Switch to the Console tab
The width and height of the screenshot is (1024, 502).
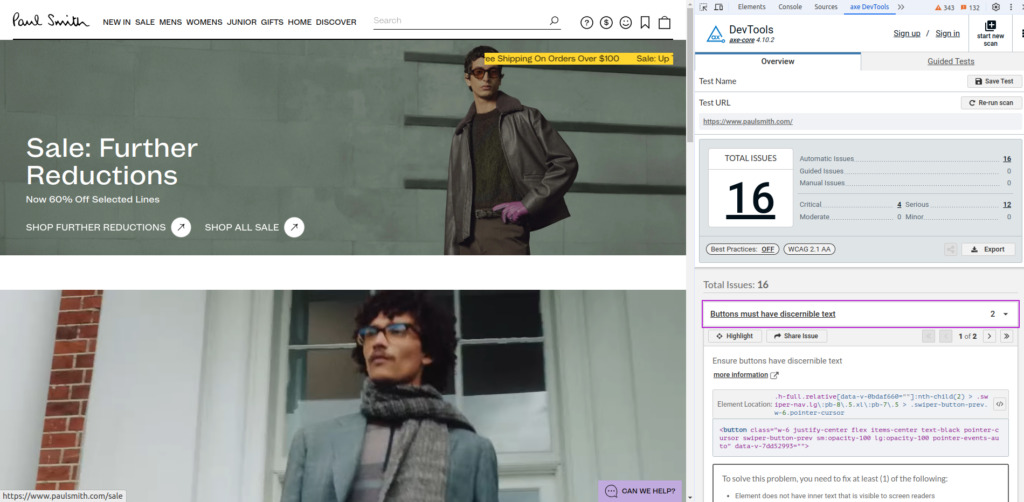click(x=790, y=7)
